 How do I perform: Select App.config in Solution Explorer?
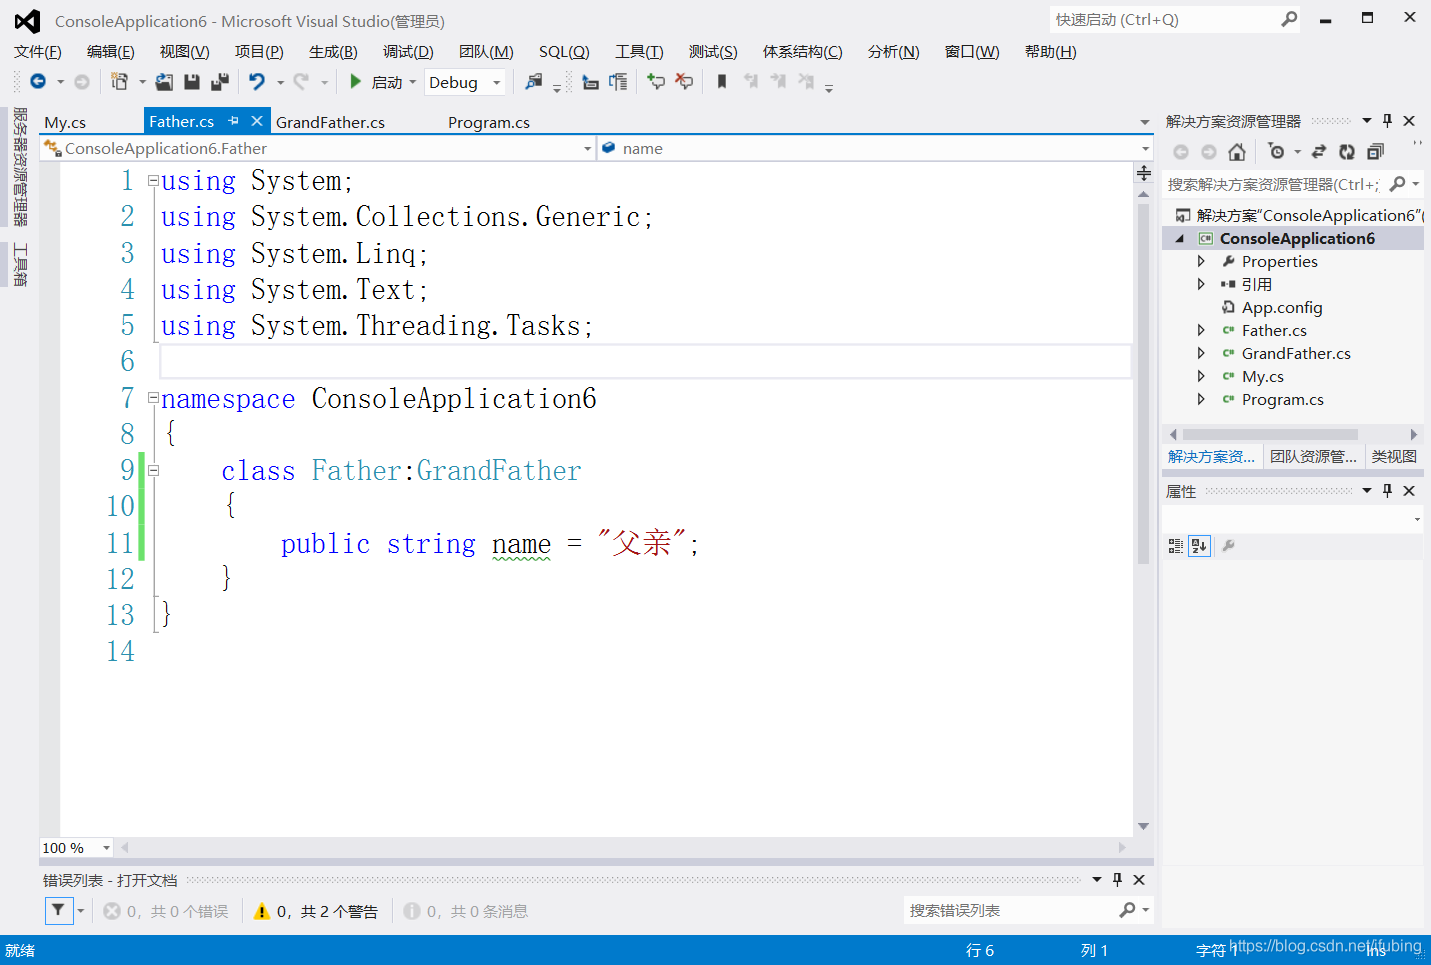pos(1282,307)
